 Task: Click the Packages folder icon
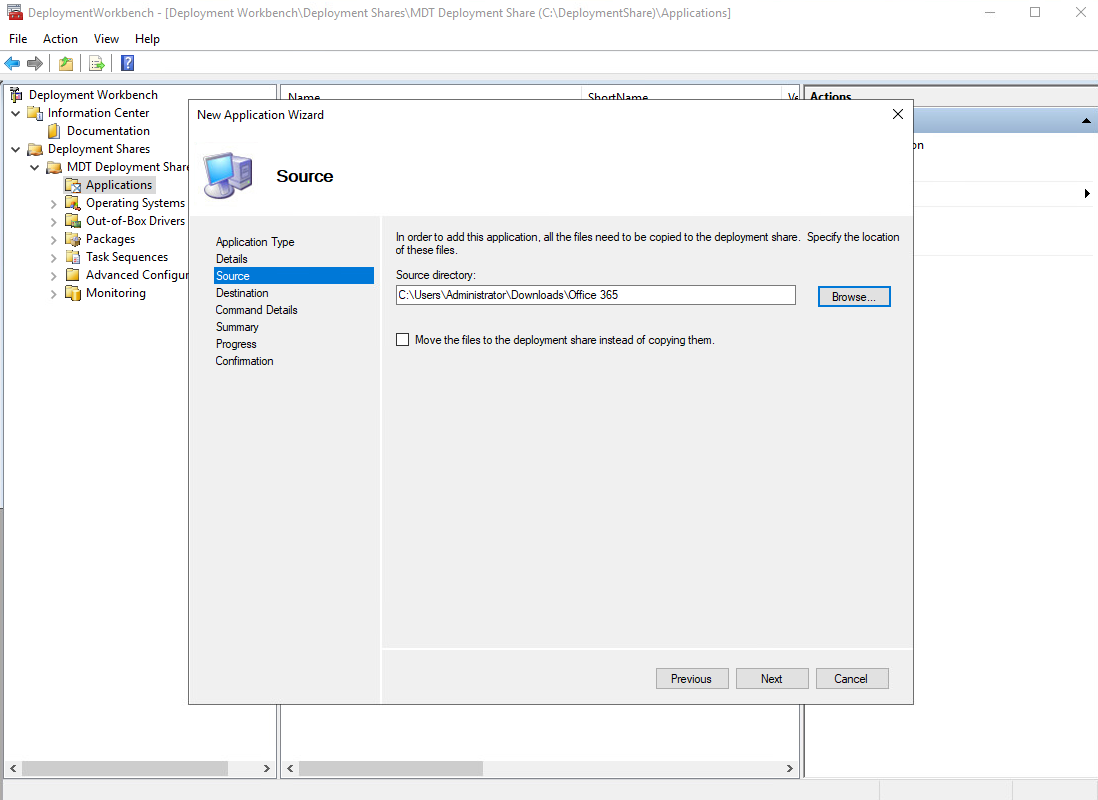coord(73,240)
